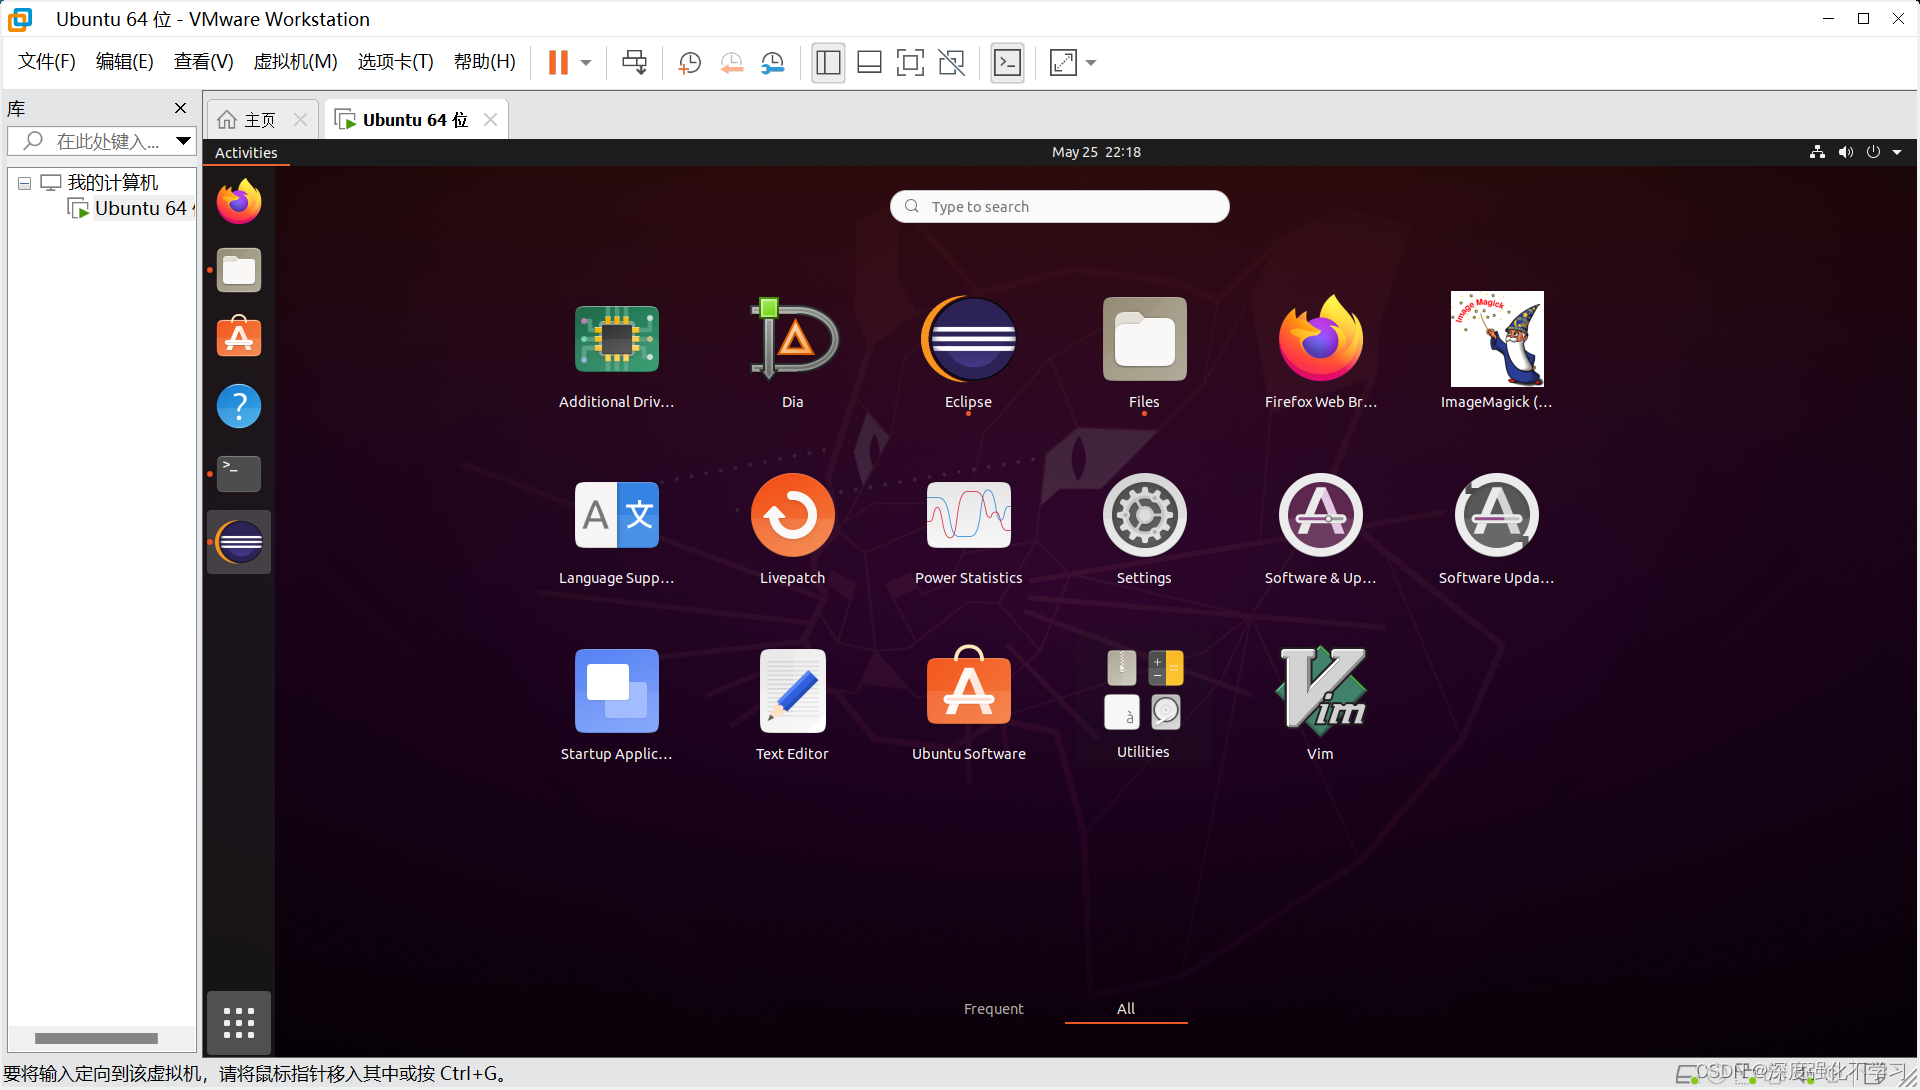
Task: Switch to the Frequent tab
Action: point(993,1008)
